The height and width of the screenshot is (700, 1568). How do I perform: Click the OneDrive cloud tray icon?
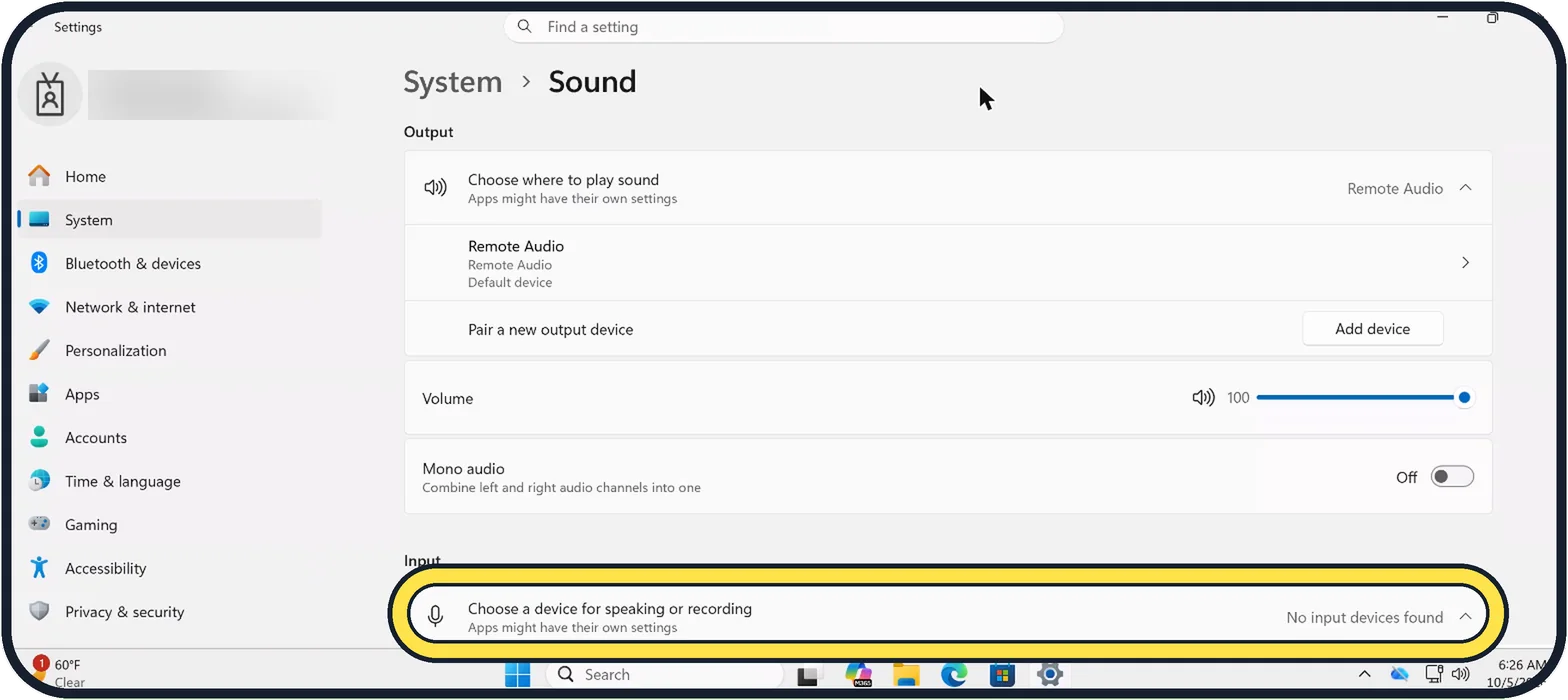tap(1399, 675)
